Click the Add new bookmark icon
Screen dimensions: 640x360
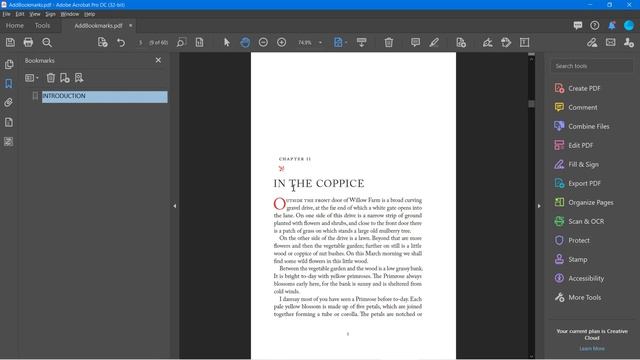64,78
